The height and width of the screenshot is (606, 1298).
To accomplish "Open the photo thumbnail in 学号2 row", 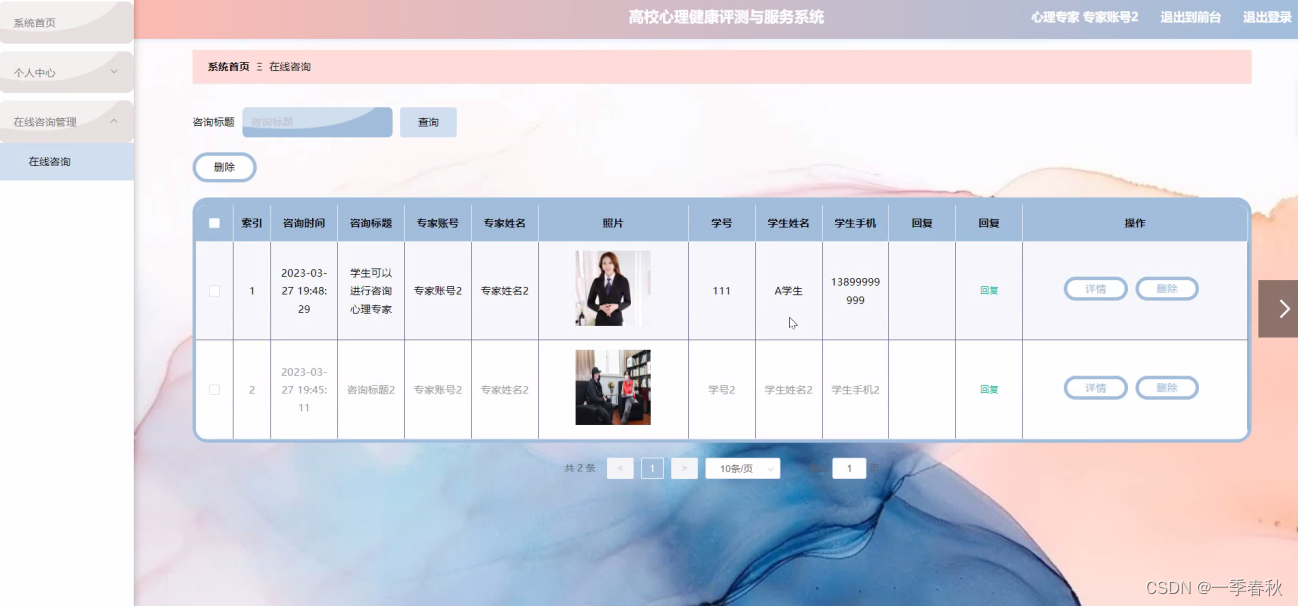I will 613,387.
